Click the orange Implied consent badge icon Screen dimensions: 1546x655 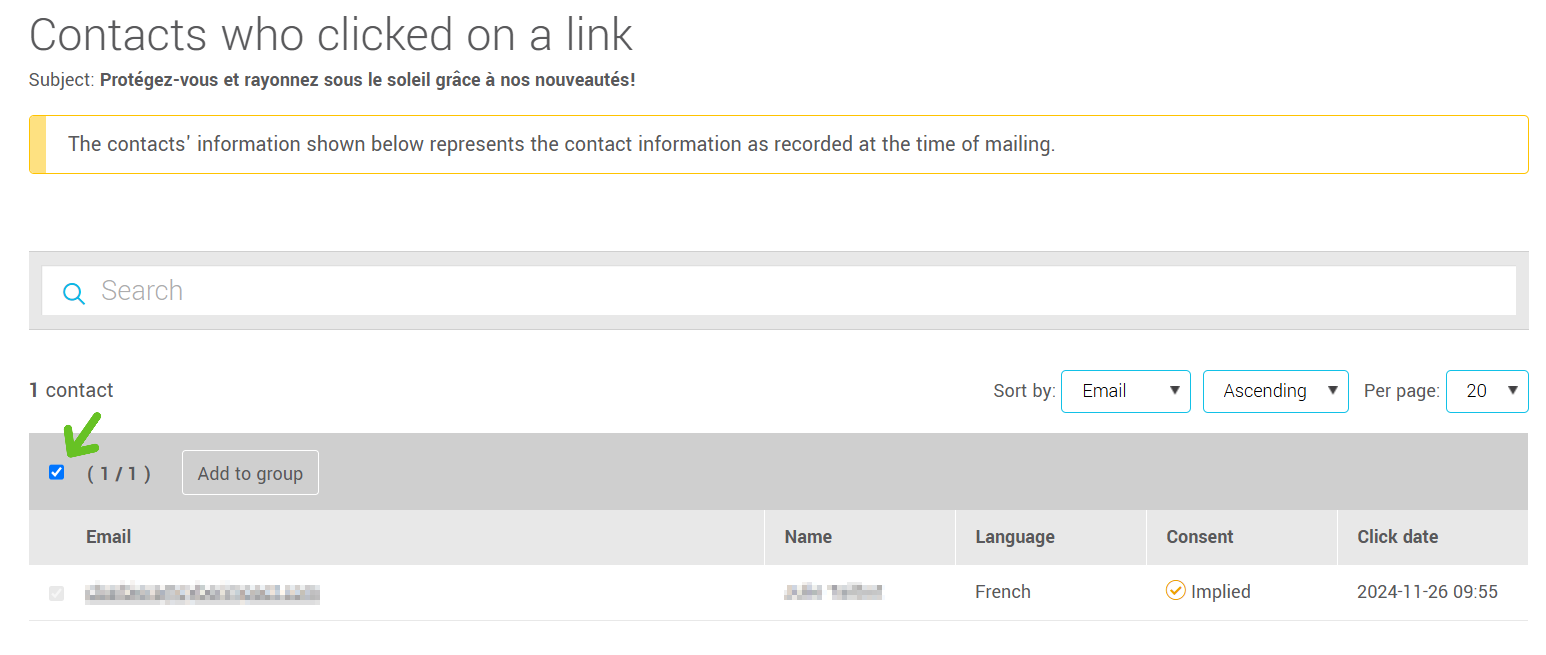(1176, 591)
